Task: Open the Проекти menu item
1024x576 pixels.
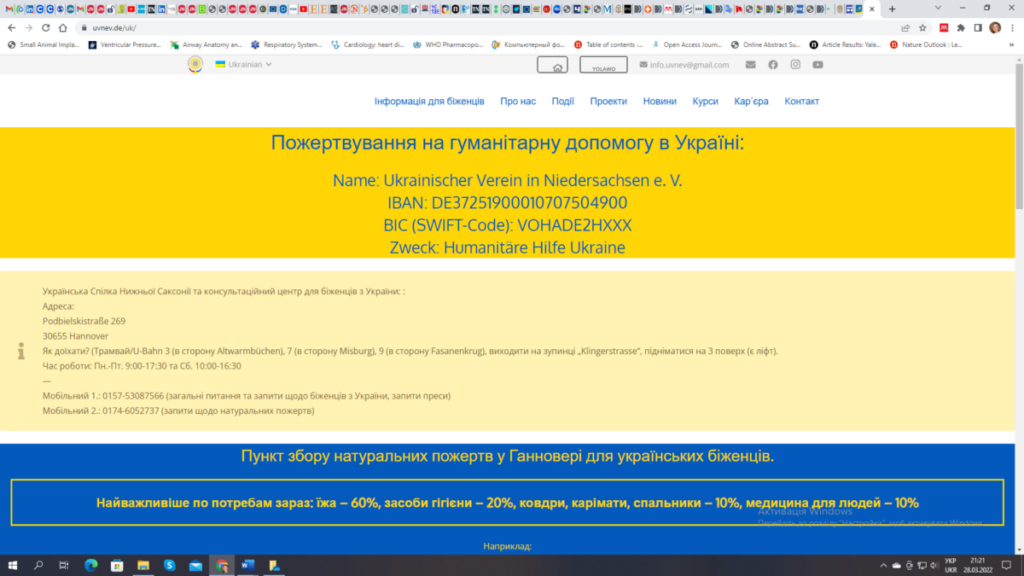Action: [608, 102]
